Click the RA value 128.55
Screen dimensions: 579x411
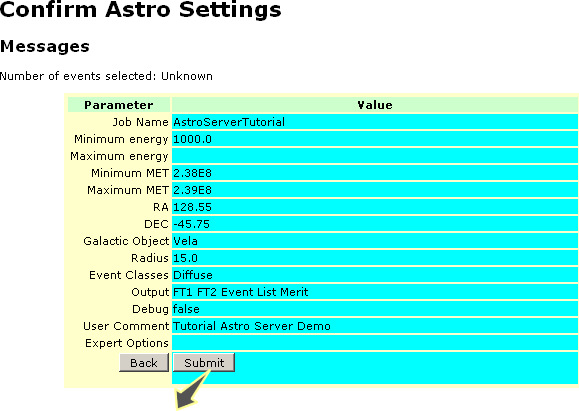coord(192,207)
